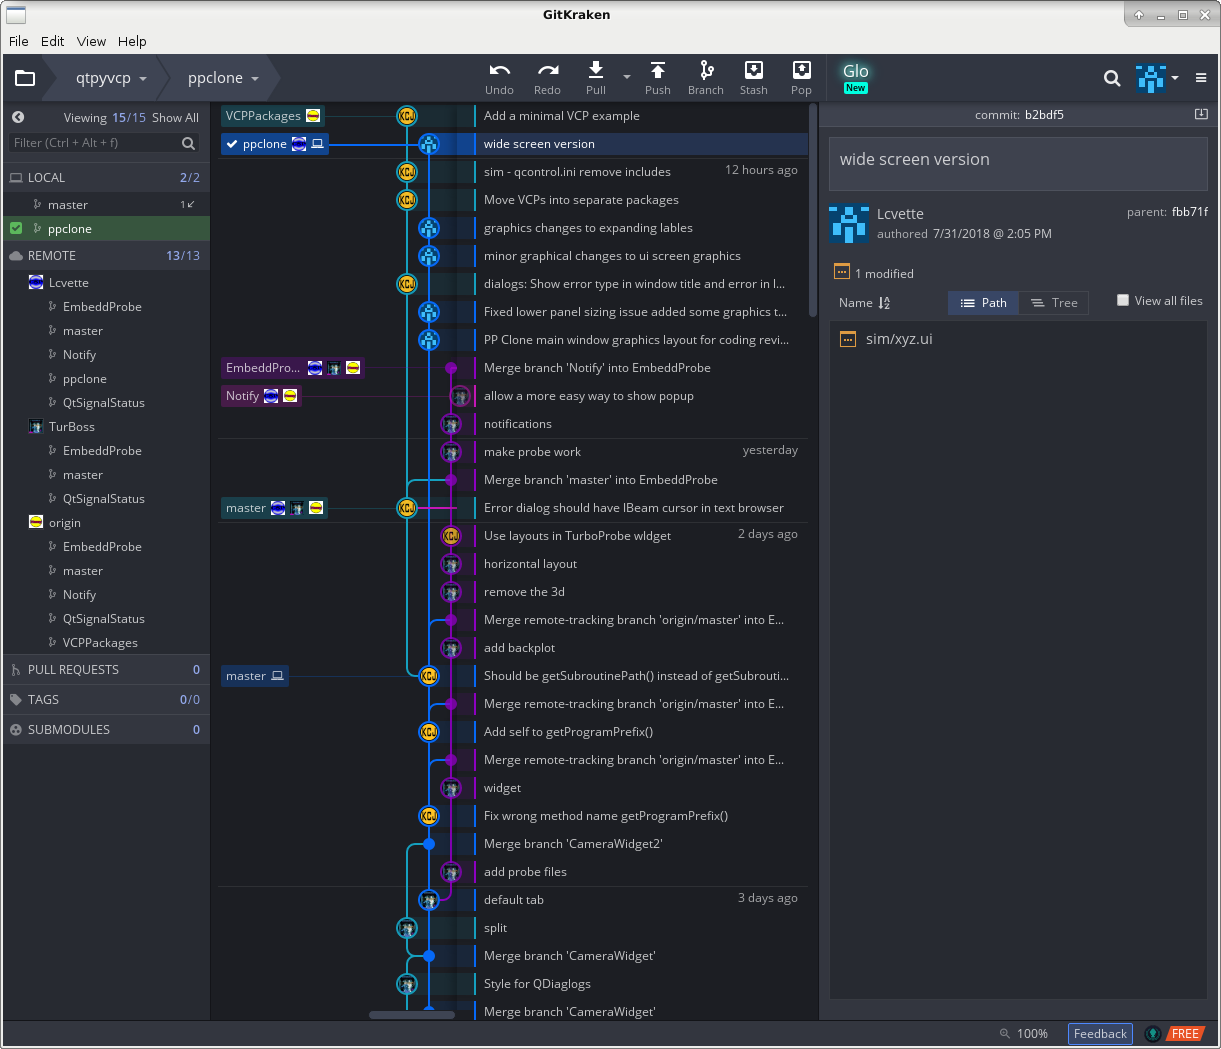Stash changes using the Stash icon

[x=754, y=69]
